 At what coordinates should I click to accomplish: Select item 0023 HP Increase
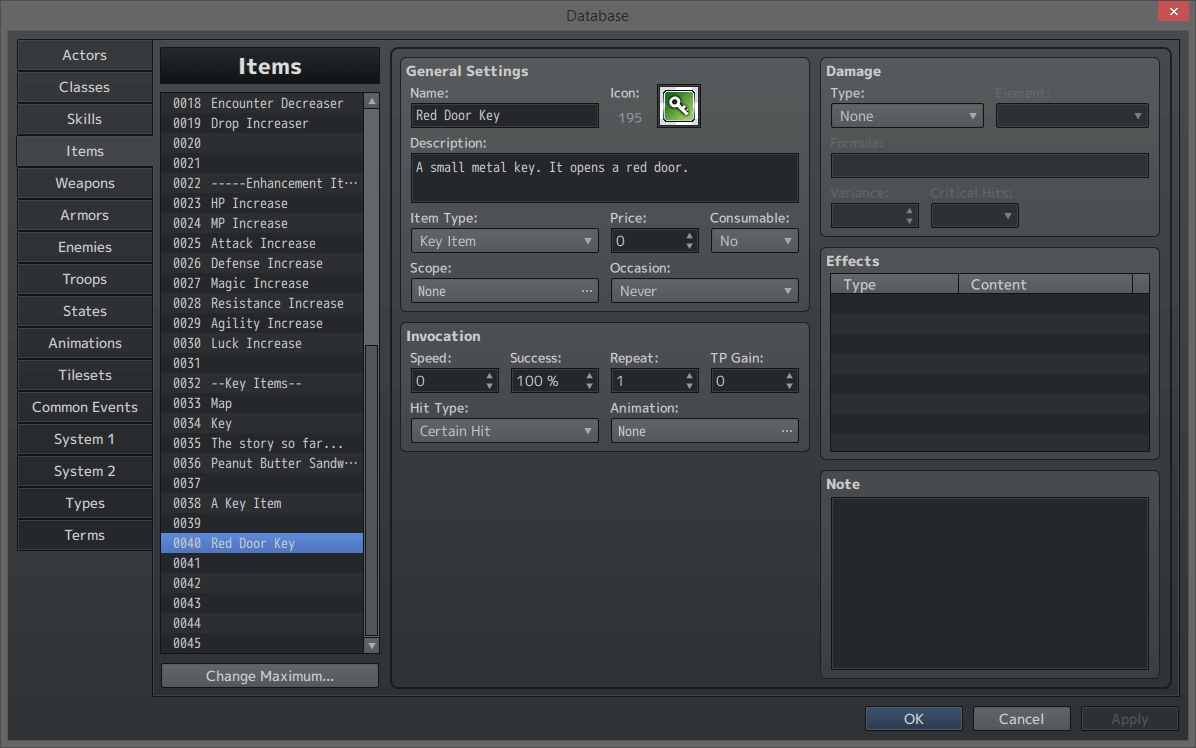click(x=262, y=203)
